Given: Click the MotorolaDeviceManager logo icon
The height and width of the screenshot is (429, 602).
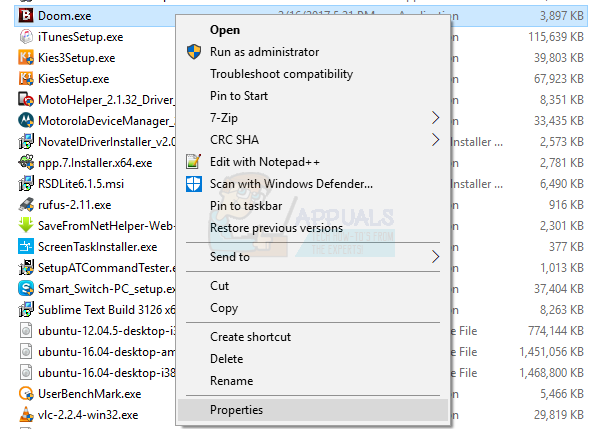Looking at the screenshot, I should pos(26,121).
